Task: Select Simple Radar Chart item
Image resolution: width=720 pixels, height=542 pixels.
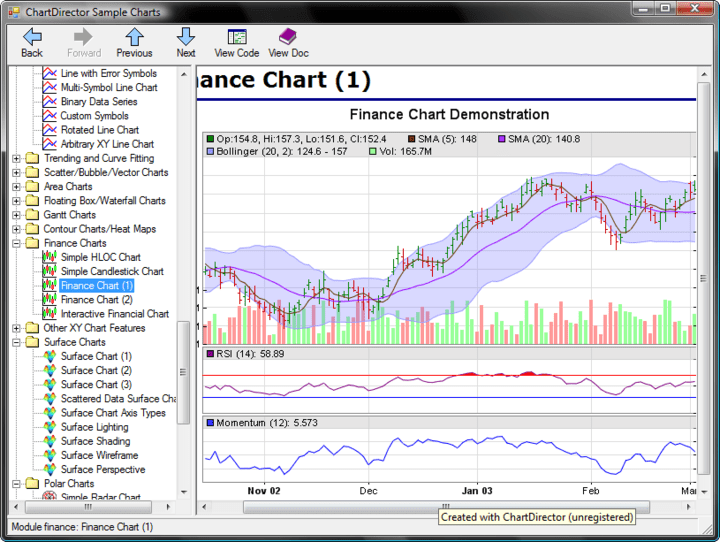Action: pyautogui.click(x=101, y=497)
